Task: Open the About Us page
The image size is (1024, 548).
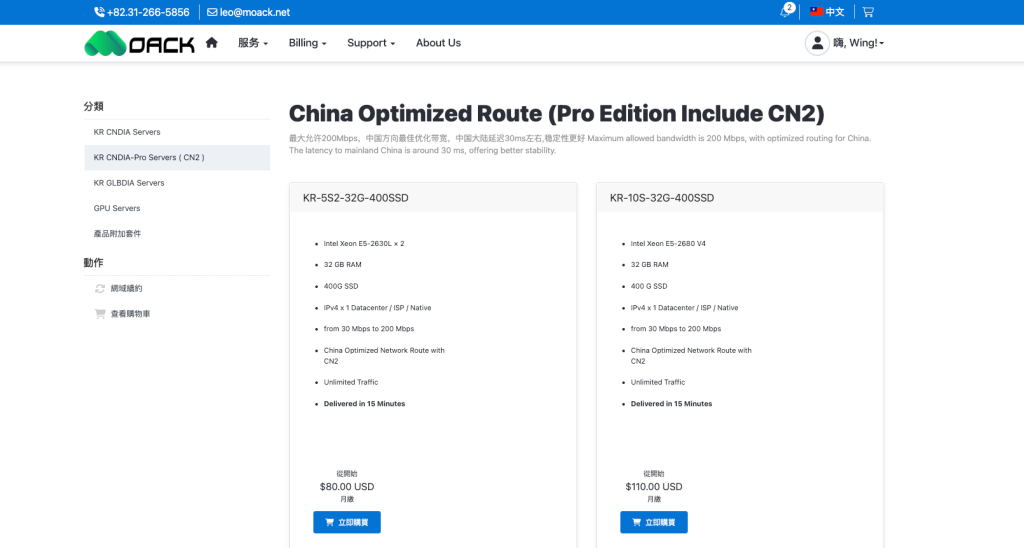Action: tap(438, 42)
